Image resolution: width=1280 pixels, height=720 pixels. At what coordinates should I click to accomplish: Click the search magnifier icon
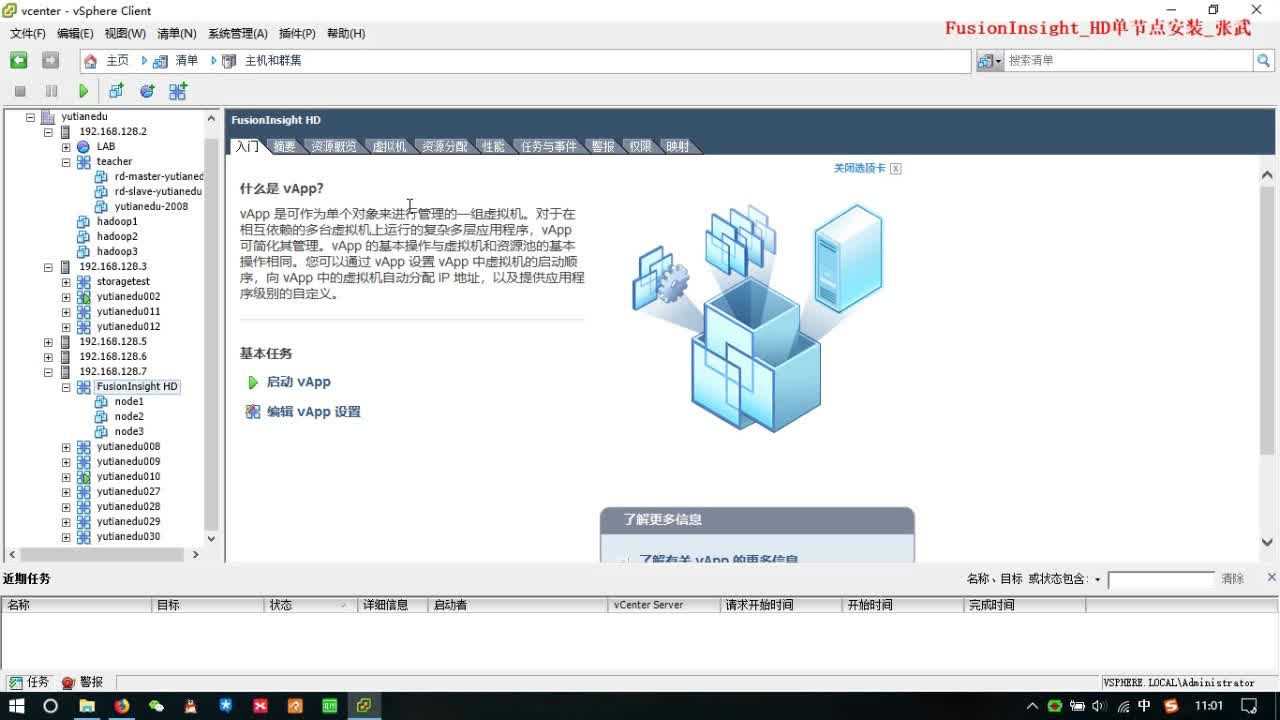pos(1263,61)
